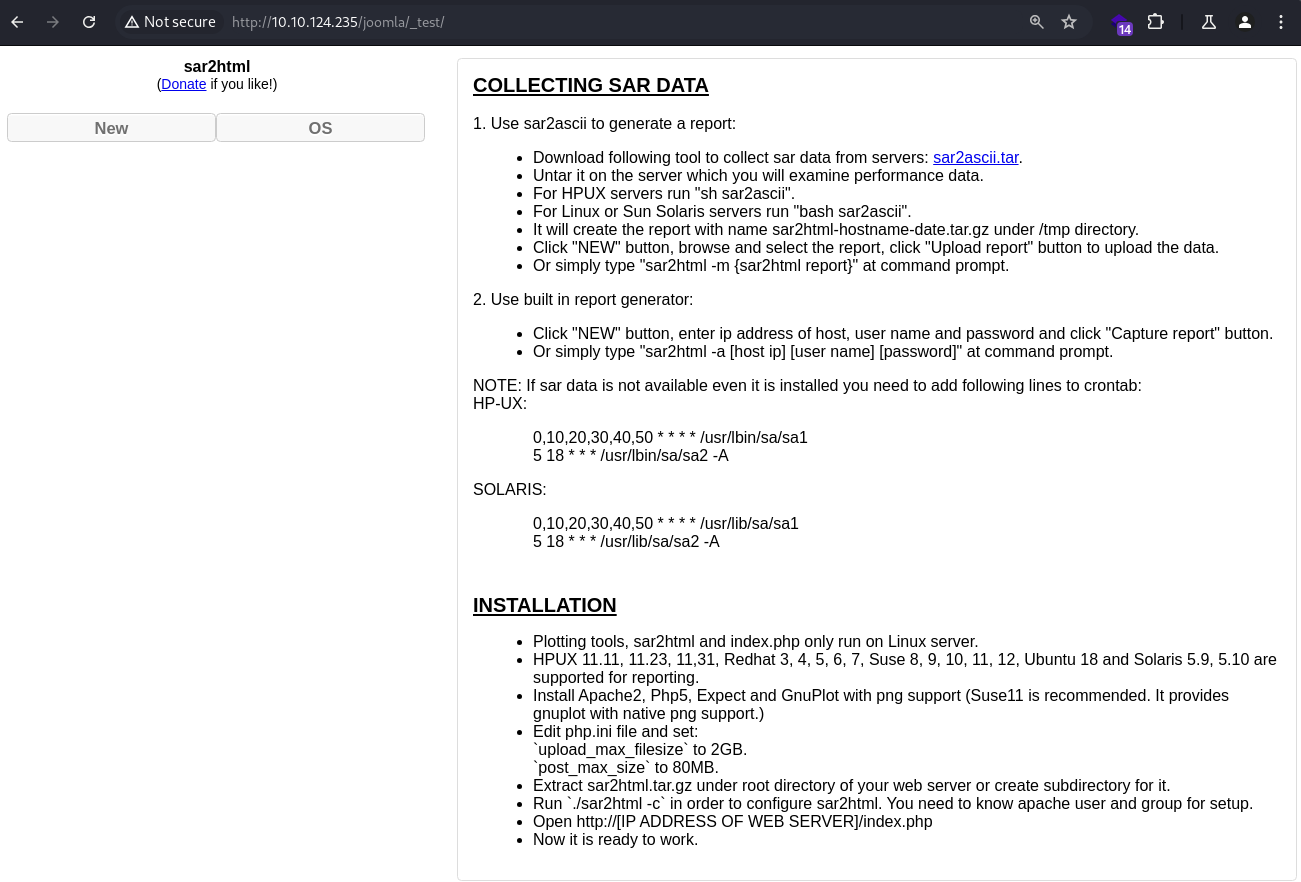Click 'Use sar2ascii to generate a report' line
This screenshot has width=1301, height=882.
pos(604,123)
